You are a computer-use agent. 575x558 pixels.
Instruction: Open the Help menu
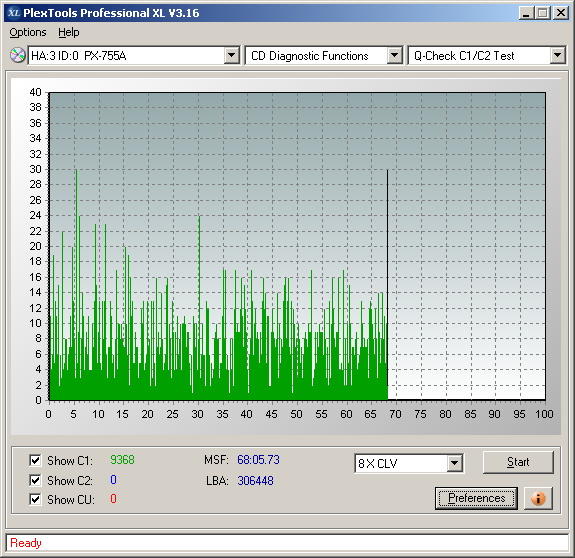69,32
